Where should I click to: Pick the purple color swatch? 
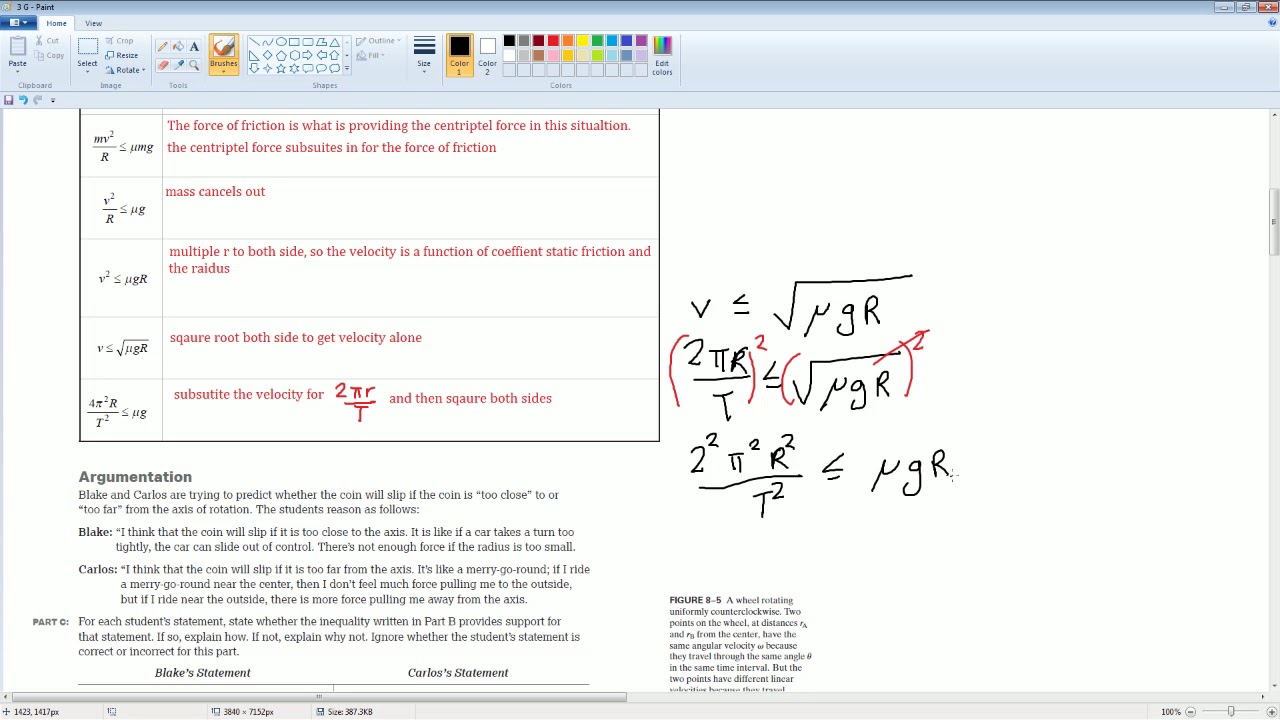click(x=641, y=41)
